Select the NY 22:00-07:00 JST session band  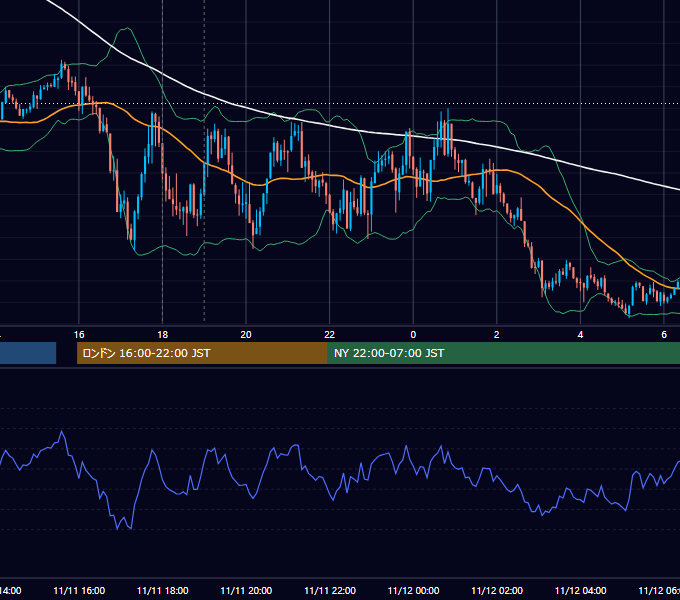point(503,353)
